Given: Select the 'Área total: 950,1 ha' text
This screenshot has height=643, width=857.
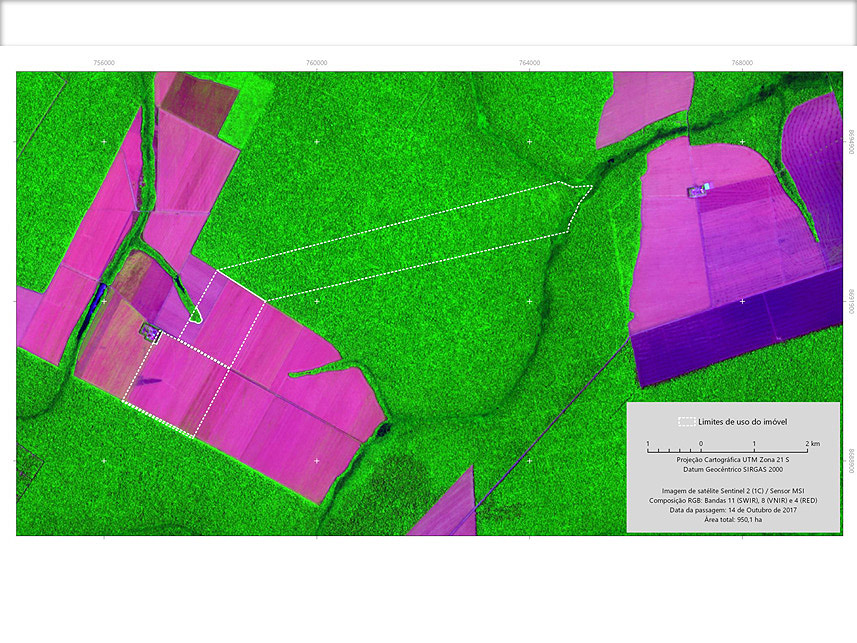Looking at the screenshot, I should click(x=732, y=520).
